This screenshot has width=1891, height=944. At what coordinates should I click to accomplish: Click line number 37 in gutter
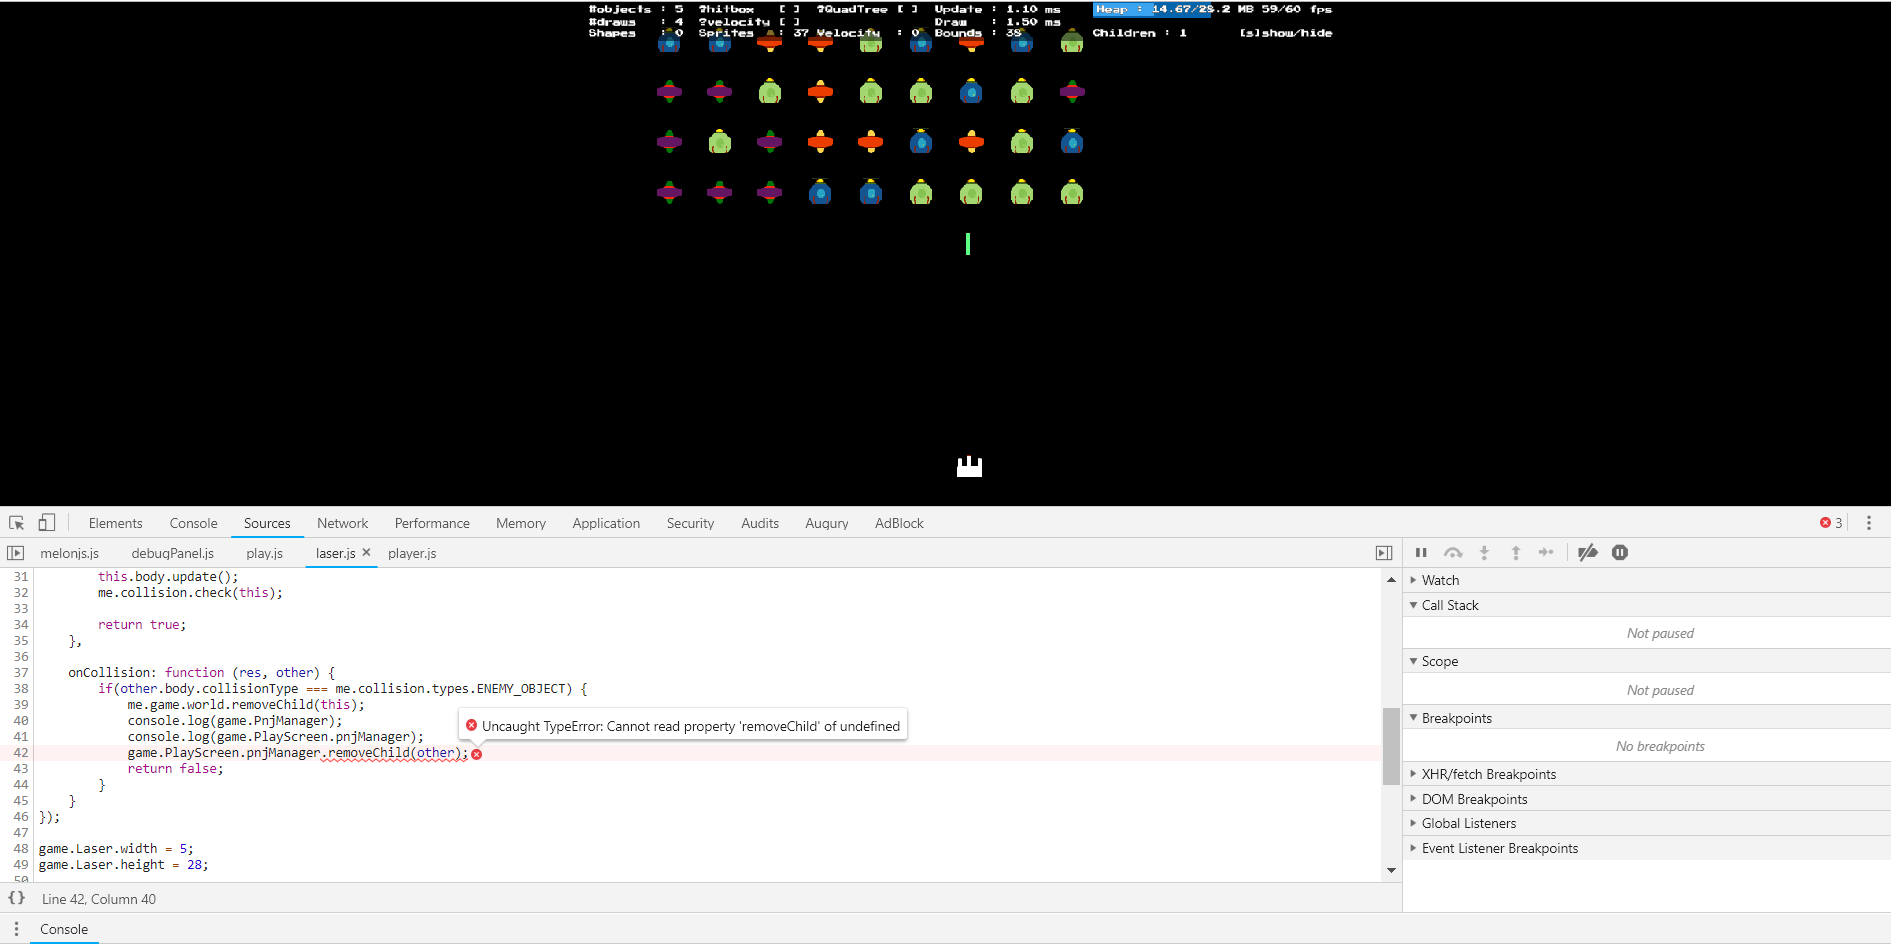click(21, 673)
